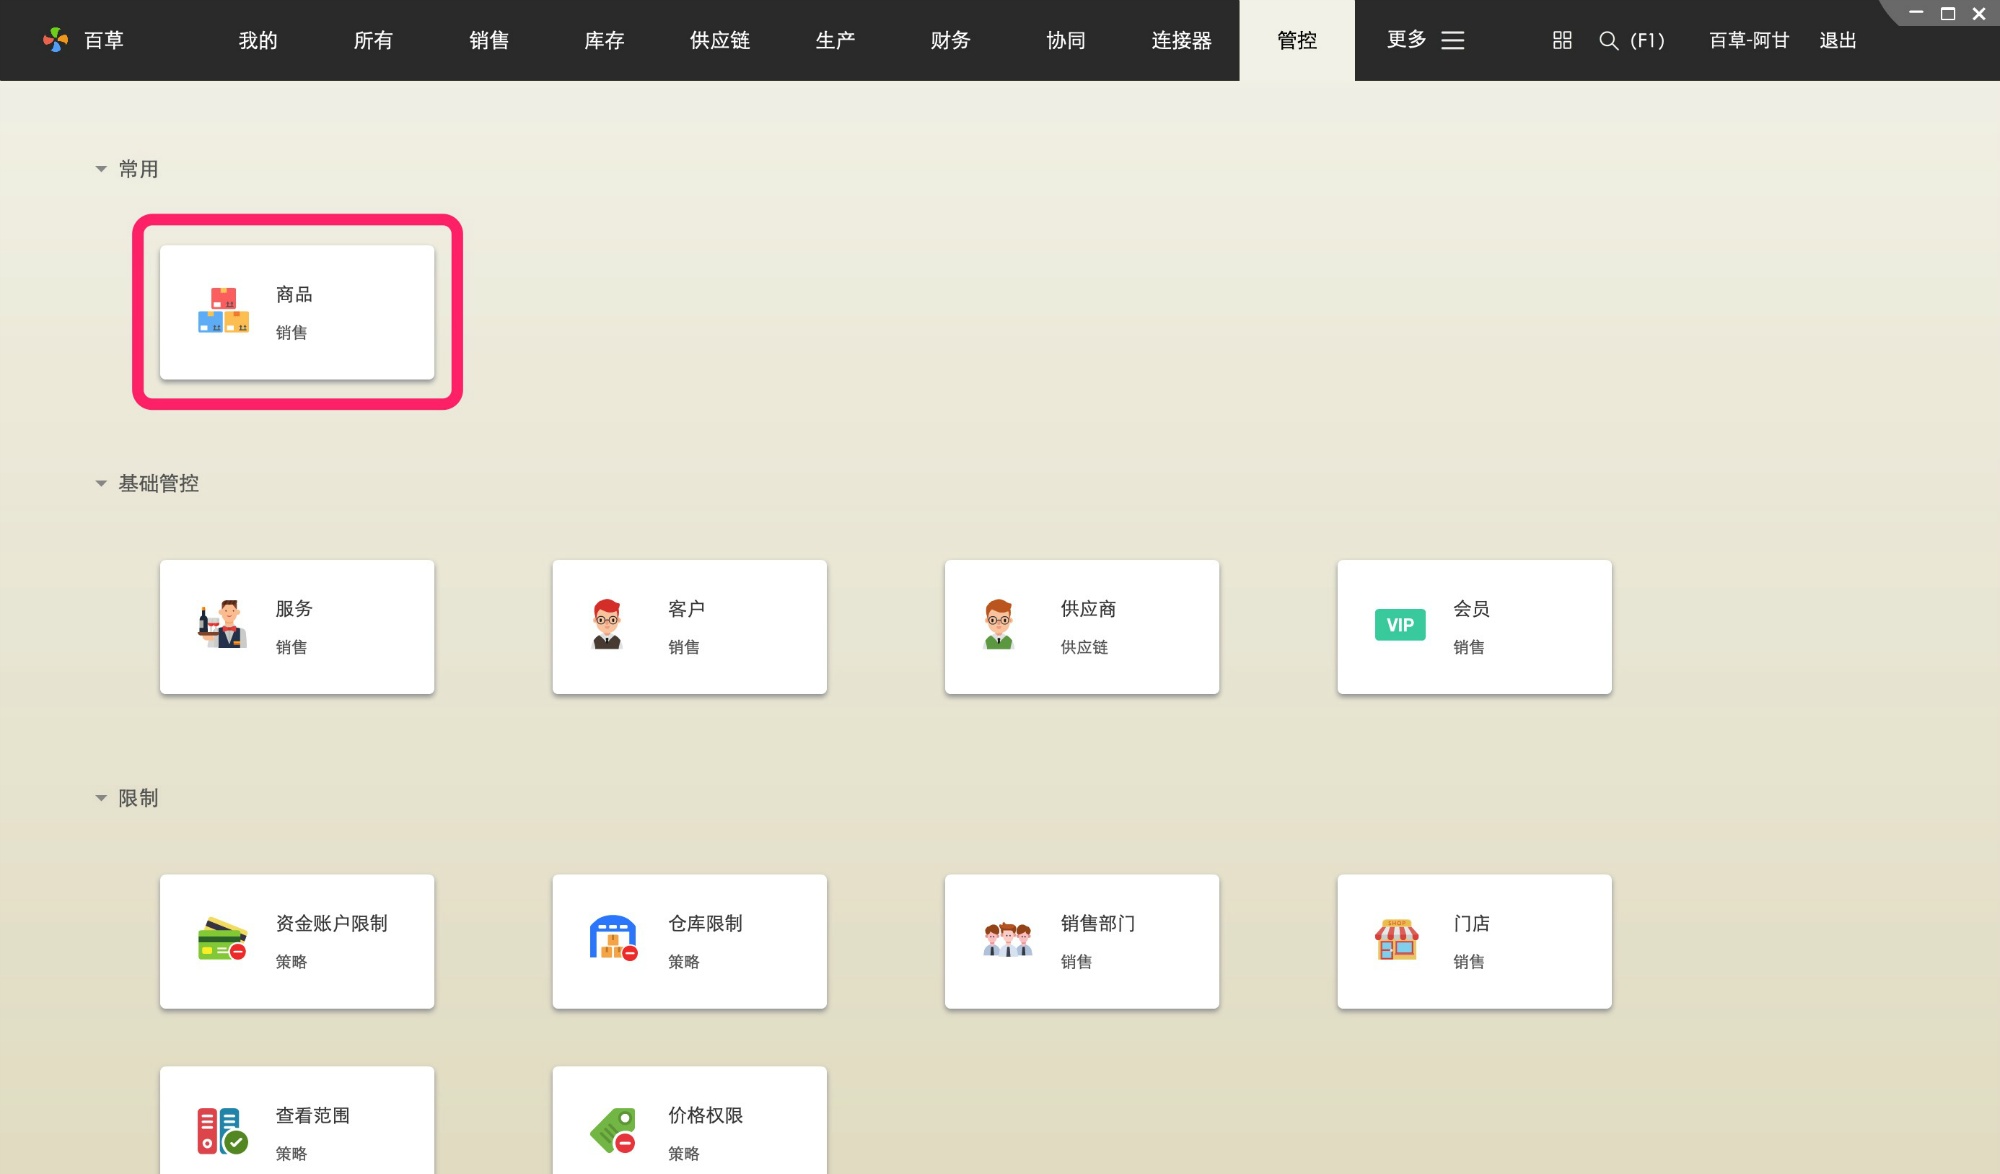Open the 会员 VIP badge icon

pos(1400,625)
